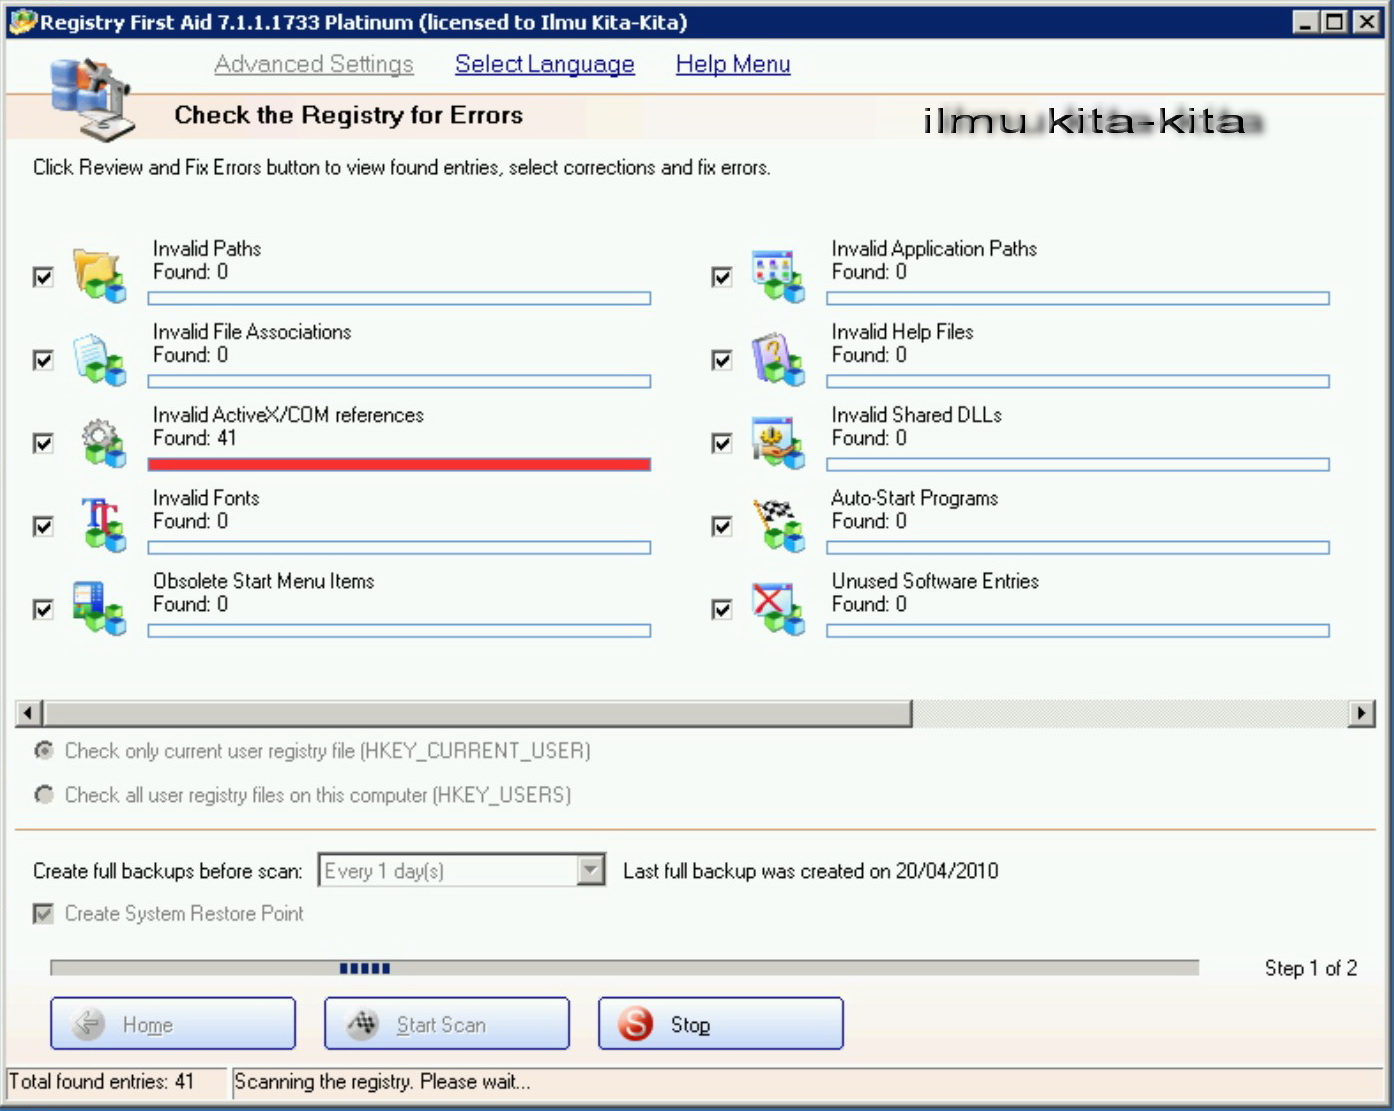Click the Invalid Application Paths icon

point(778,275)
